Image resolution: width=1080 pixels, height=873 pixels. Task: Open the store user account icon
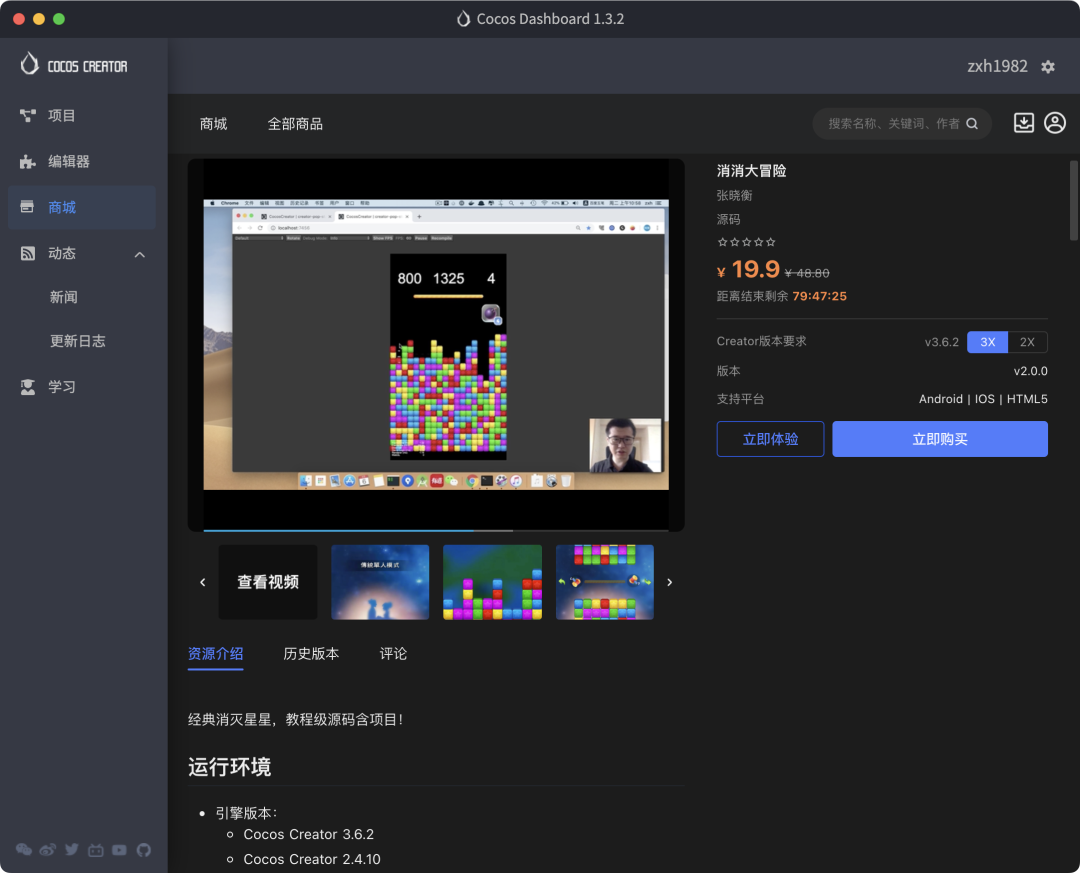(1055, 123)
